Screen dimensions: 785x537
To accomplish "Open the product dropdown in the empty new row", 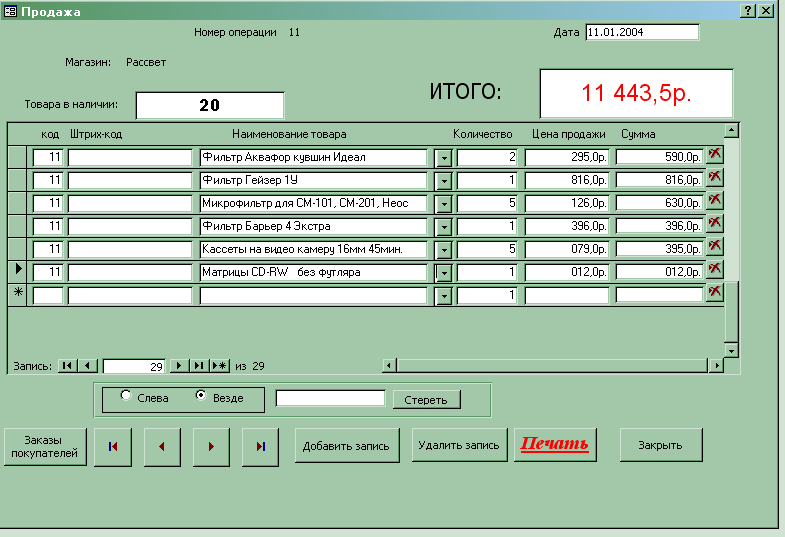I will [x=444, y=295].
